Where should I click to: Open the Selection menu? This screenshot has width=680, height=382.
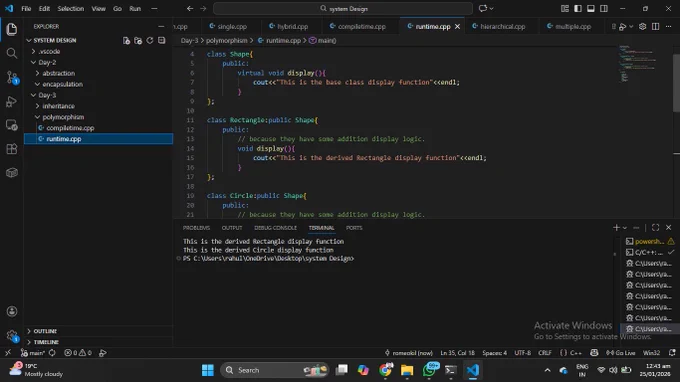point(71,8)
